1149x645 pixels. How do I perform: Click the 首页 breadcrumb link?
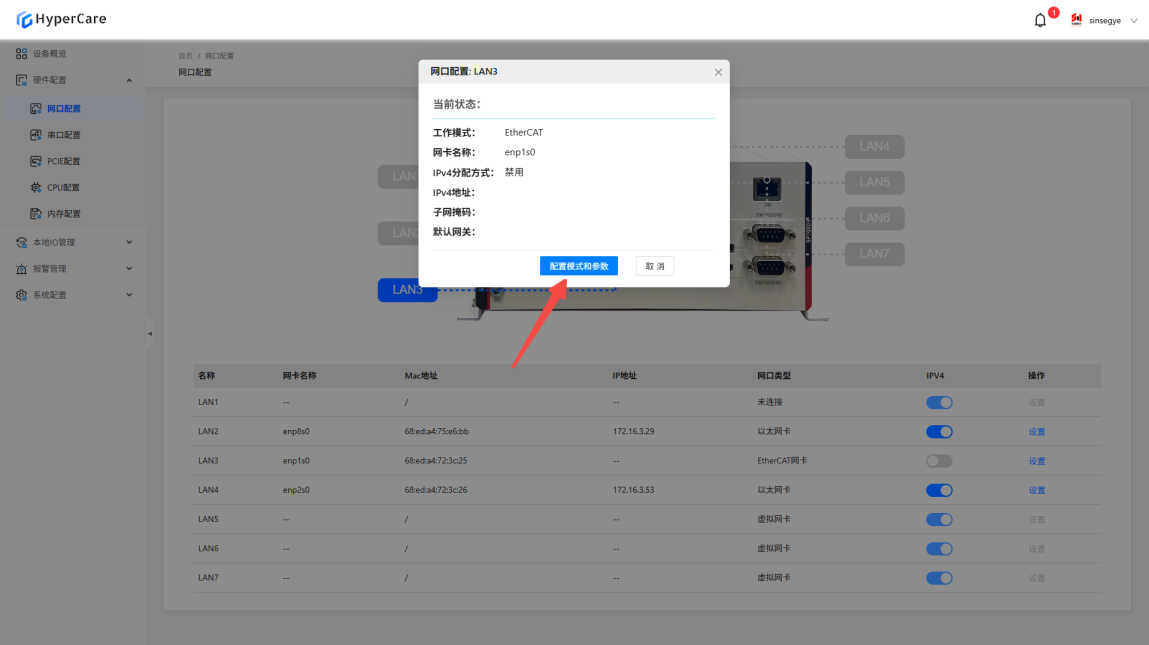tap(185, 56)
